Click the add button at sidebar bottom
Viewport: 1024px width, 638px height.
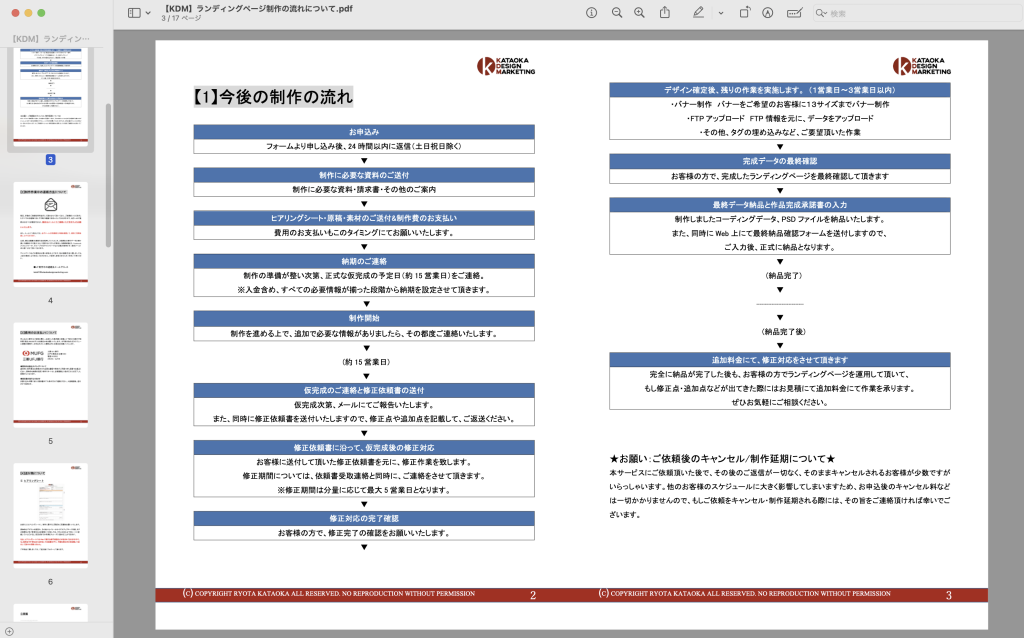click(x=9, y=631)
